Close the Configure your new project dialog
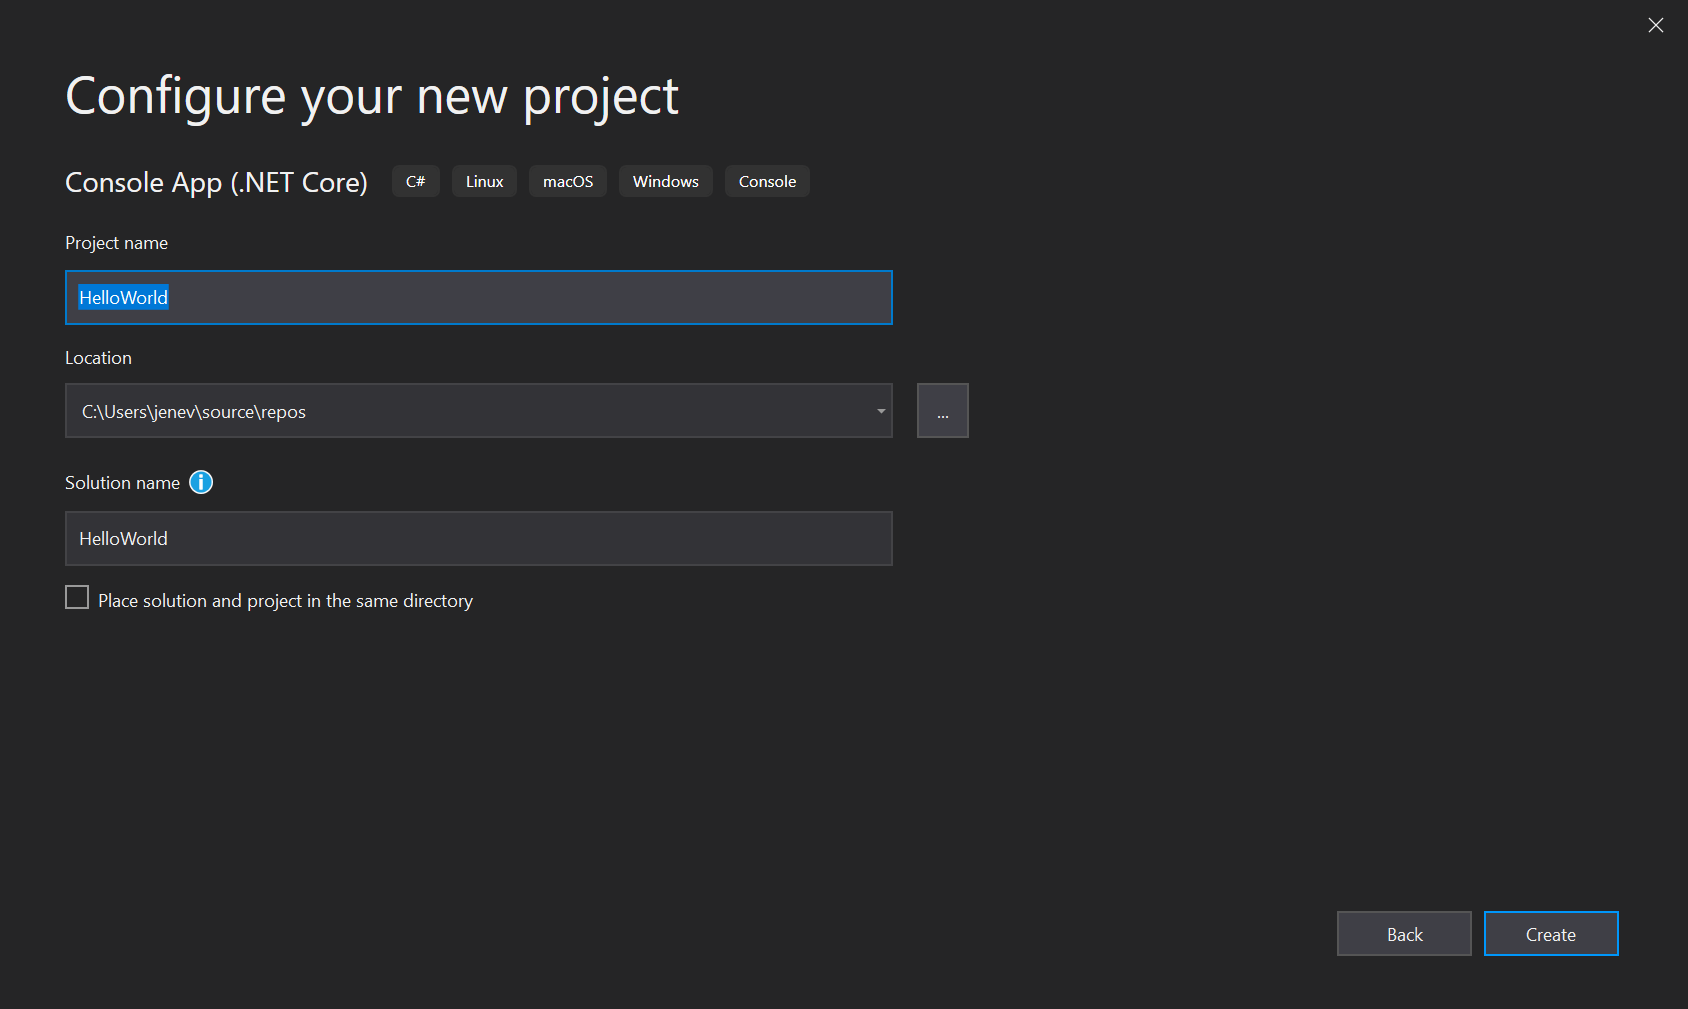1688x1009 pixels. point(1655,25)
